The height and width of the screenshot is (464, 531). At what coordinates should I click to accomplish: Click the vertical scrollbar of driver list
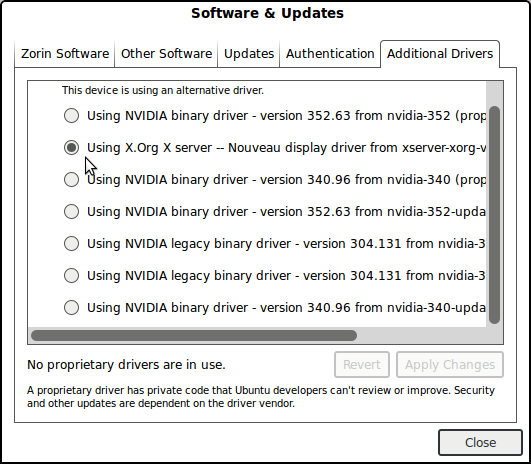point(494,215)
